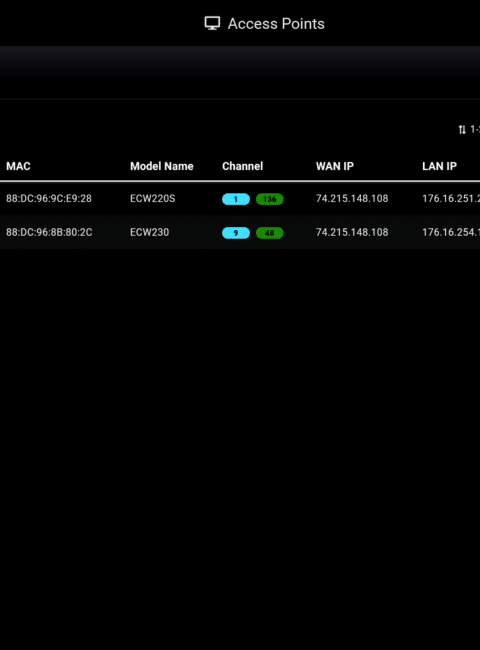Click WAN IP 74.215.148.108 in ECW220S row
480x650 pixels.
click(352, 199)
